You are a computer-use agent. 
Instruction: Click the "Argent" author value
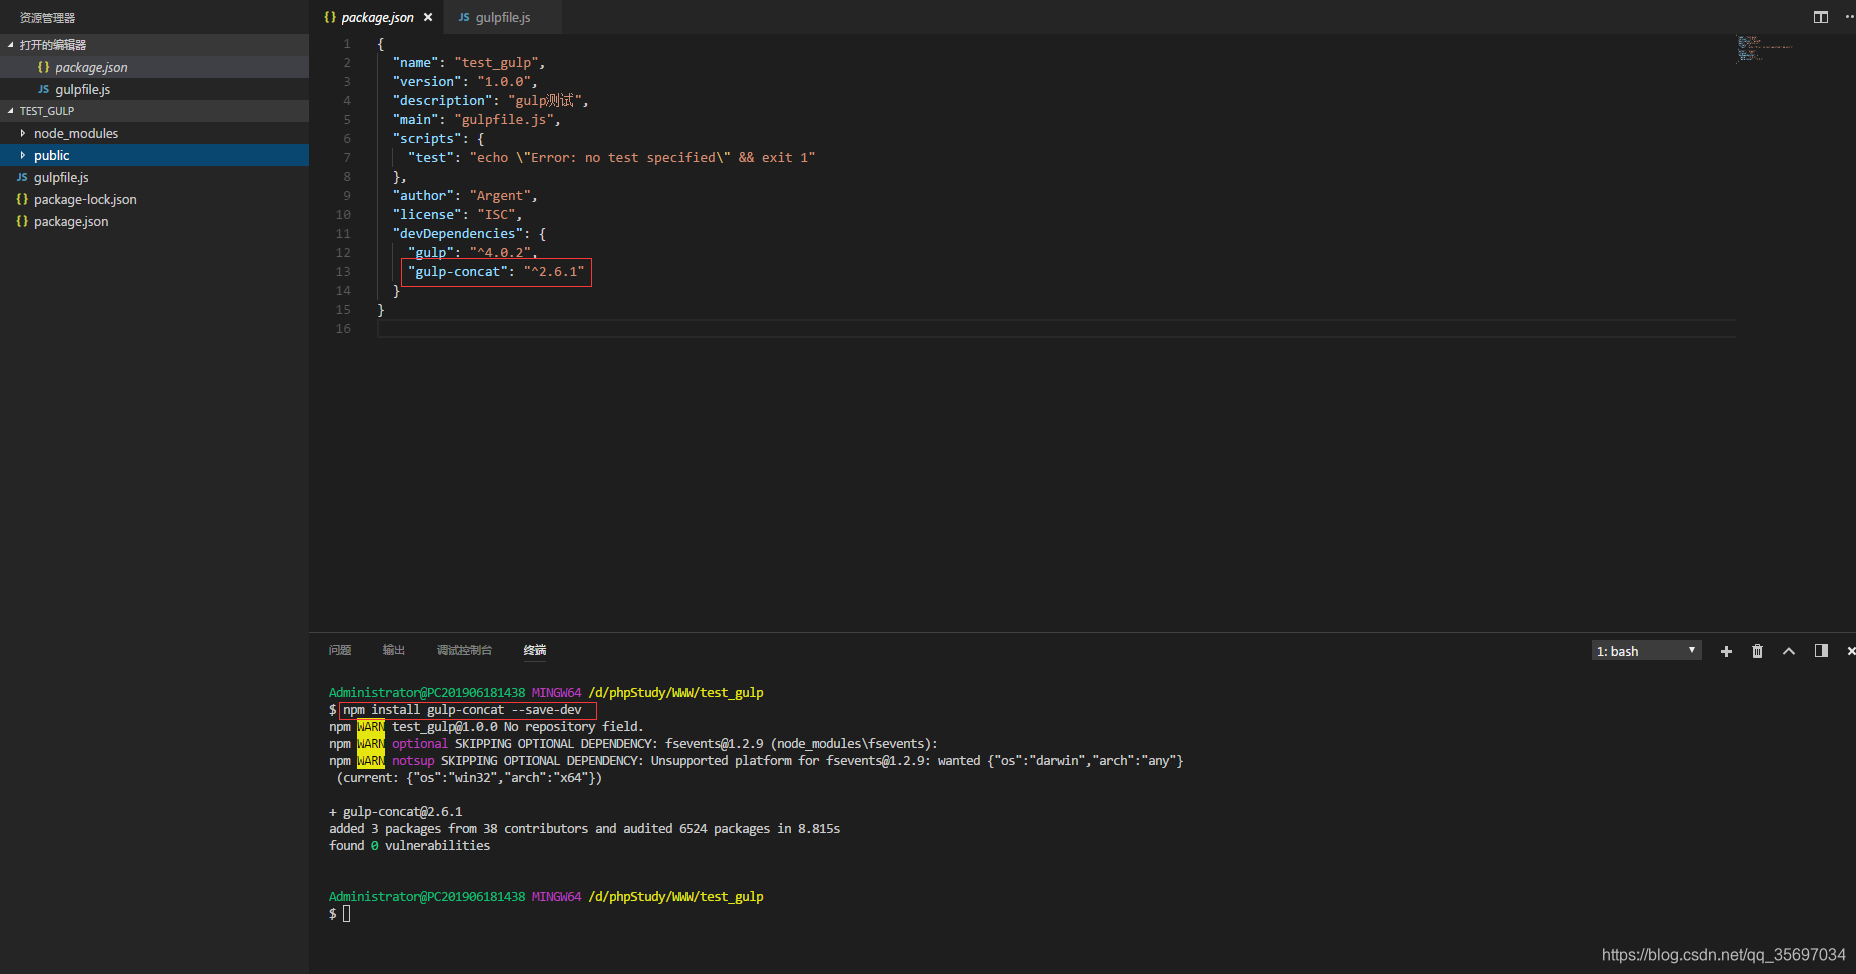(x=500, y=196)
